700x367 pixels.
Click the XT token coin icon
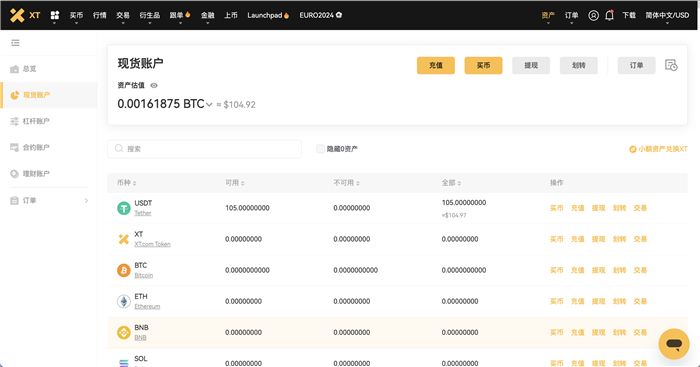[x=124, y=239]
